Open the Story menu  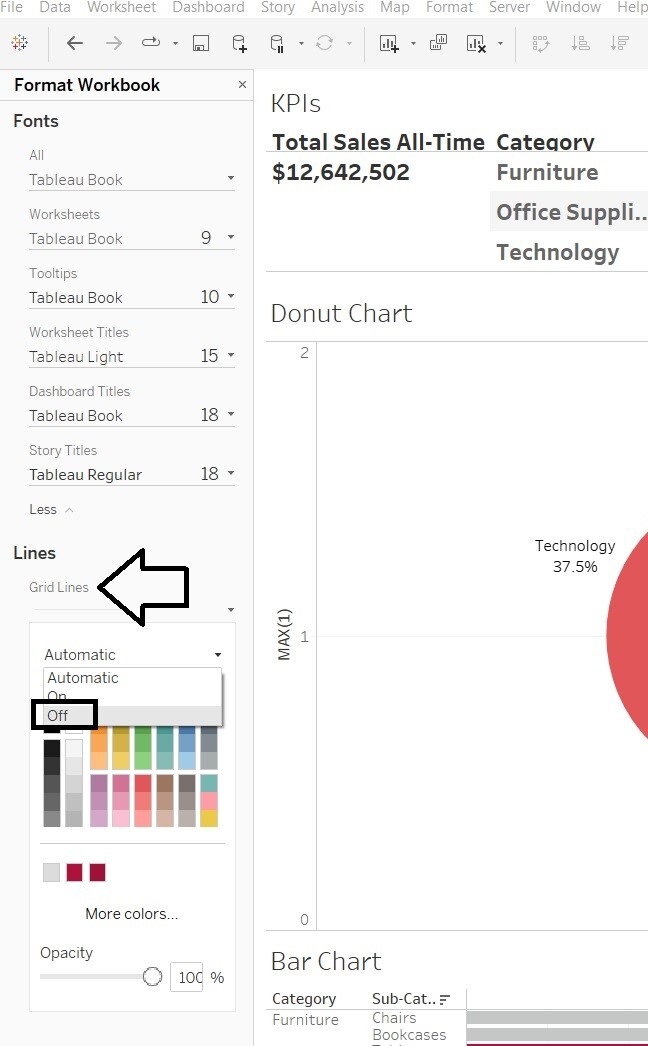point(278,7)
